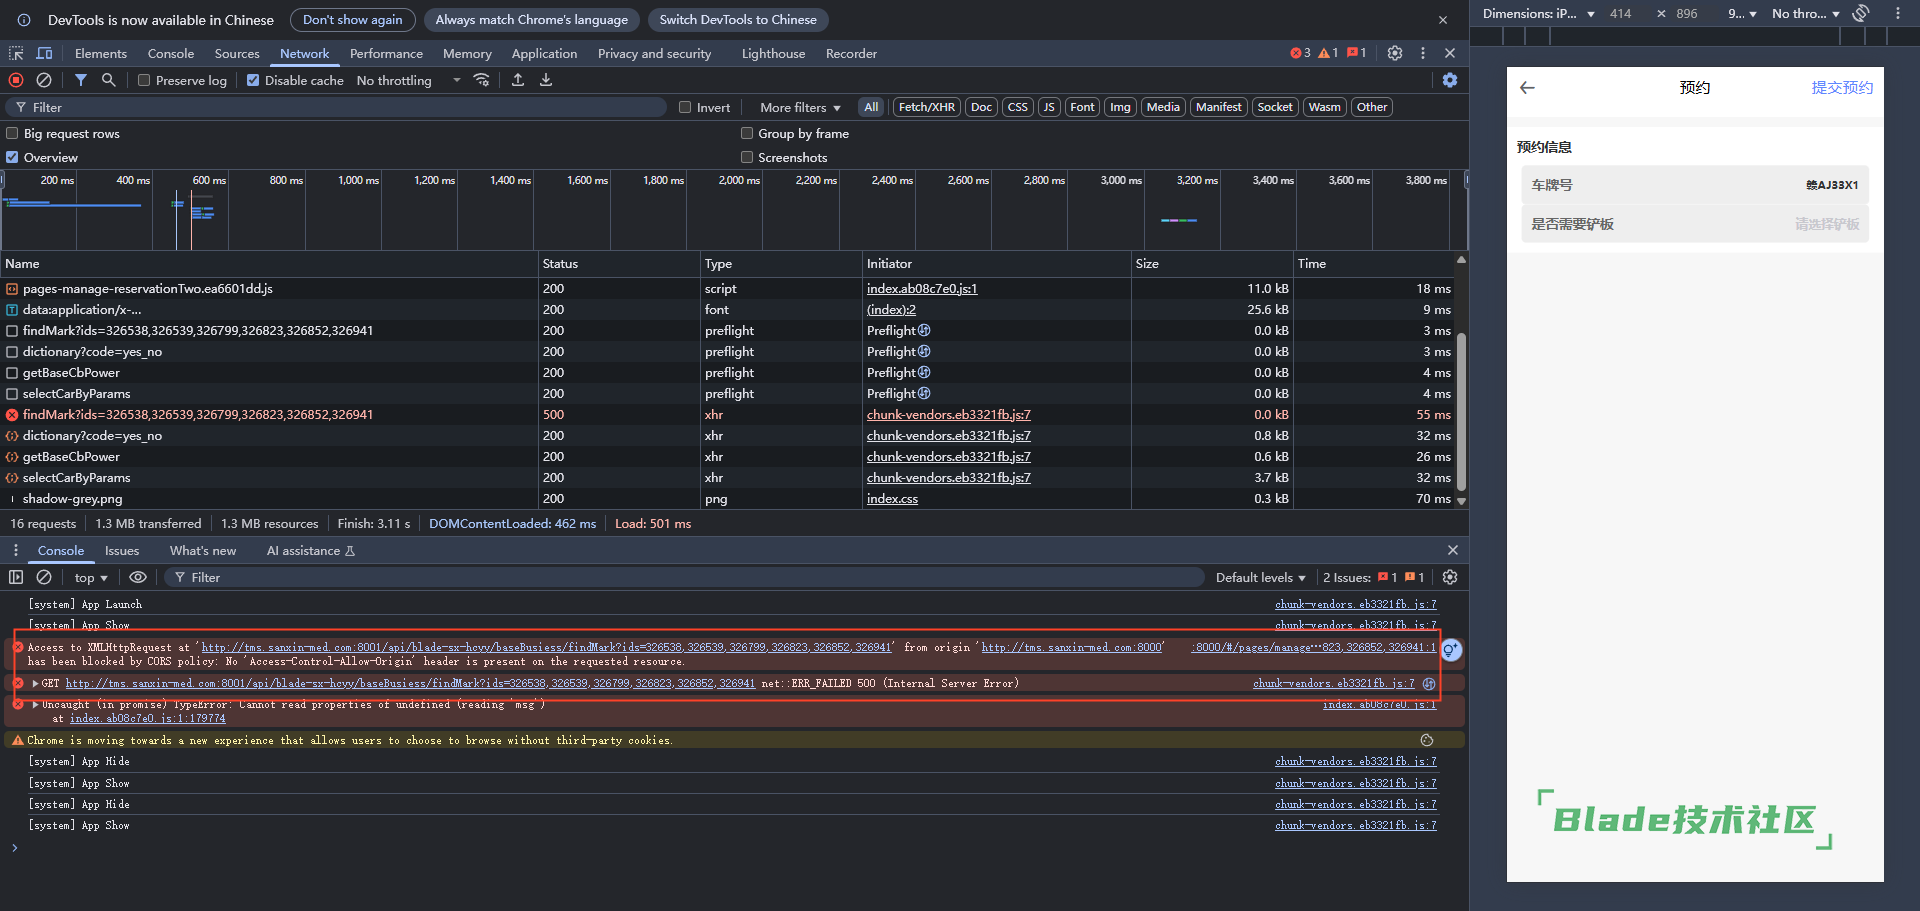Expand the Uncaught TypeError entry
The height and width of the screenshot is (911, 1920).
pos(35,704)
